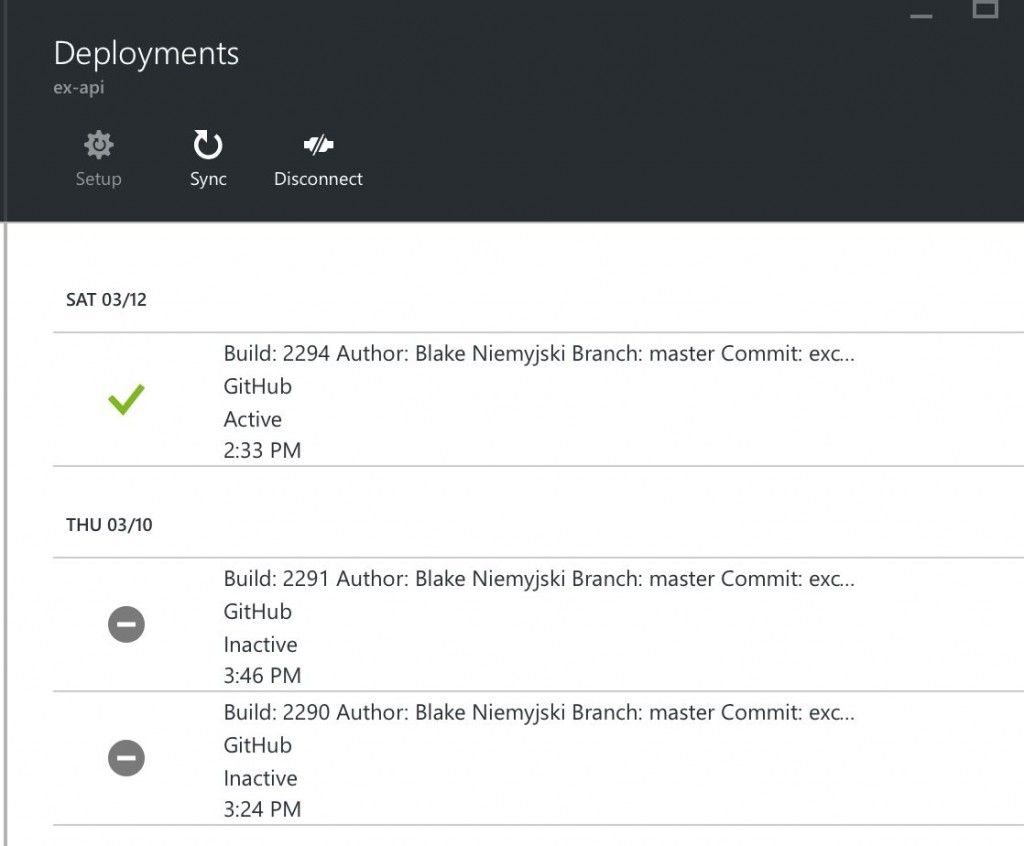Click the GitHub source label under build 2290

point(257,745)
